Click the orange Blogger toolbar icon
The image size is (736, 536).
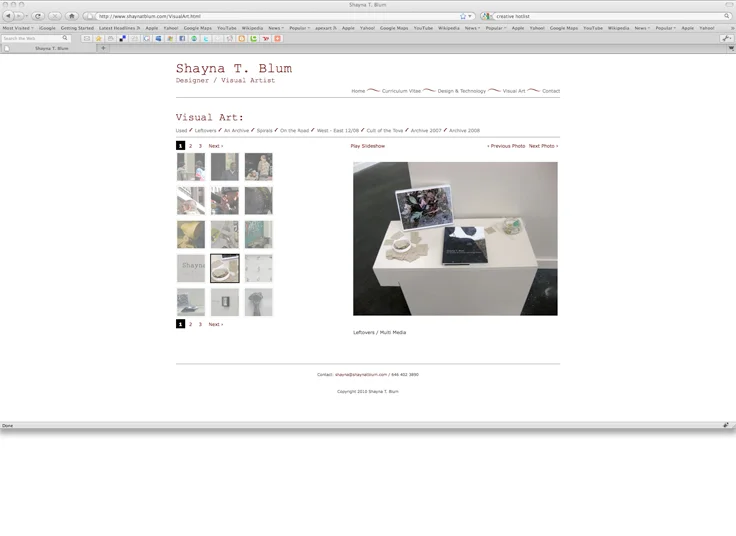pos(242,38)
